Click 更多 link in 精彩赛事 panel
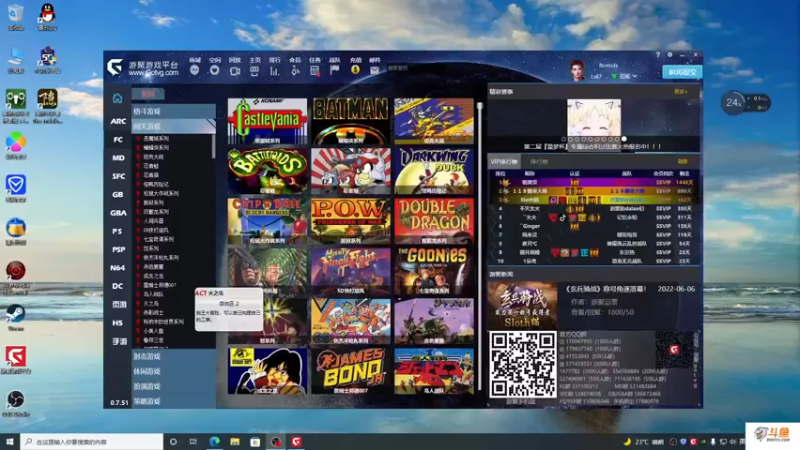 (x=680, y=92)
